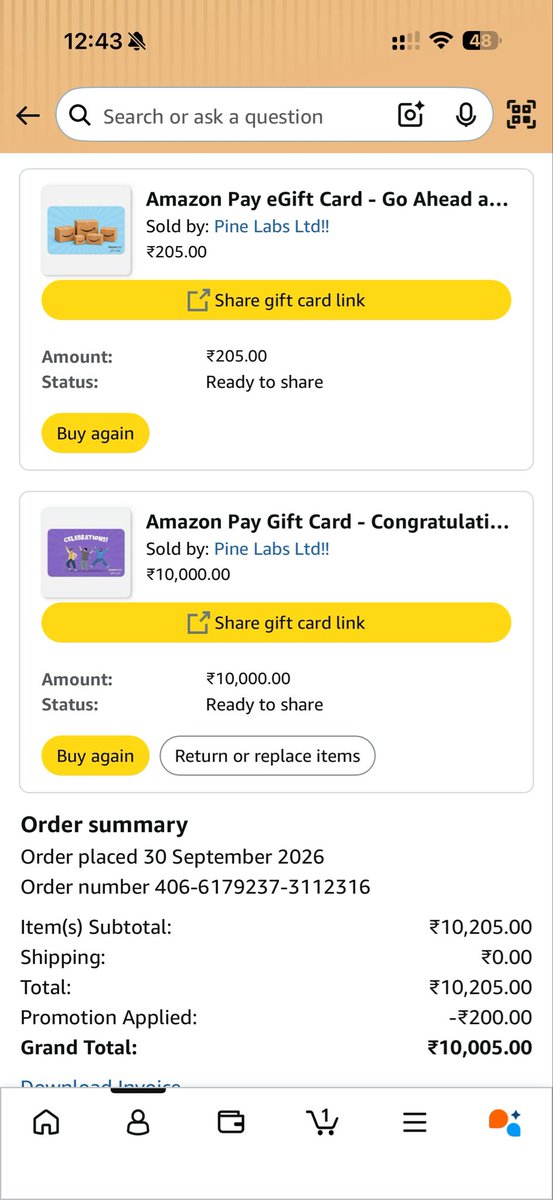
Task: Open the shopping cart icon
Action: pyautogui.click(x=322, y=1122)
